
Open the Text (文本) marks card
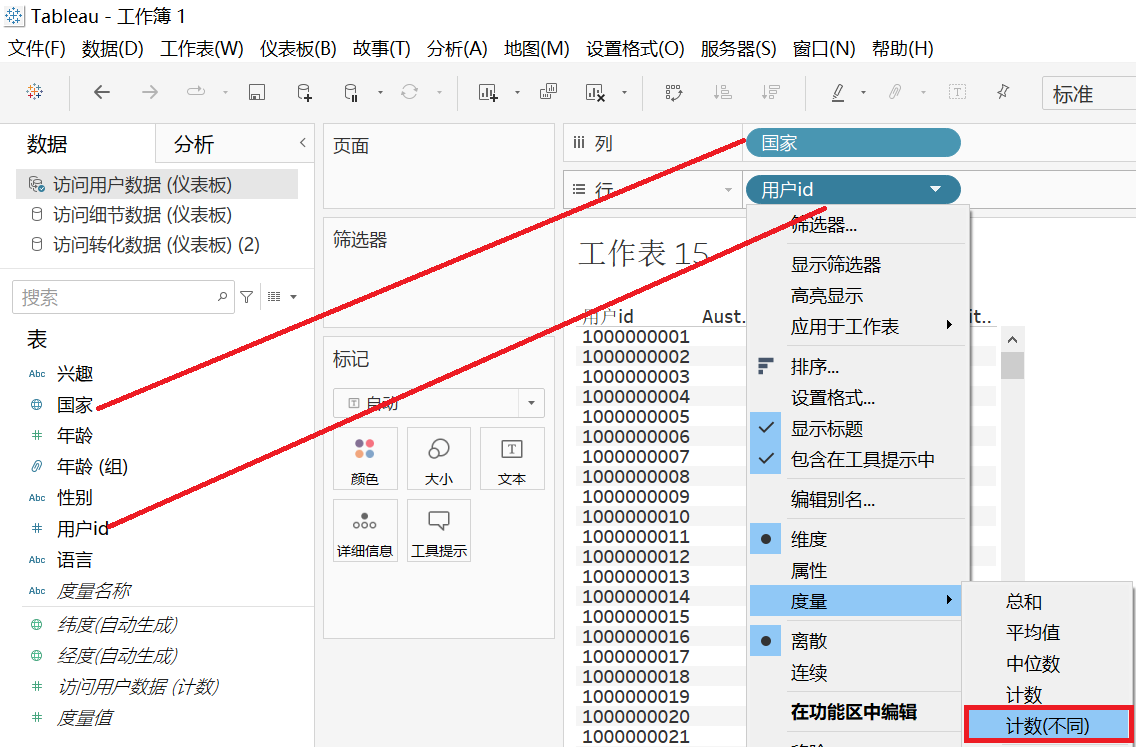click(x=512, y=458)
